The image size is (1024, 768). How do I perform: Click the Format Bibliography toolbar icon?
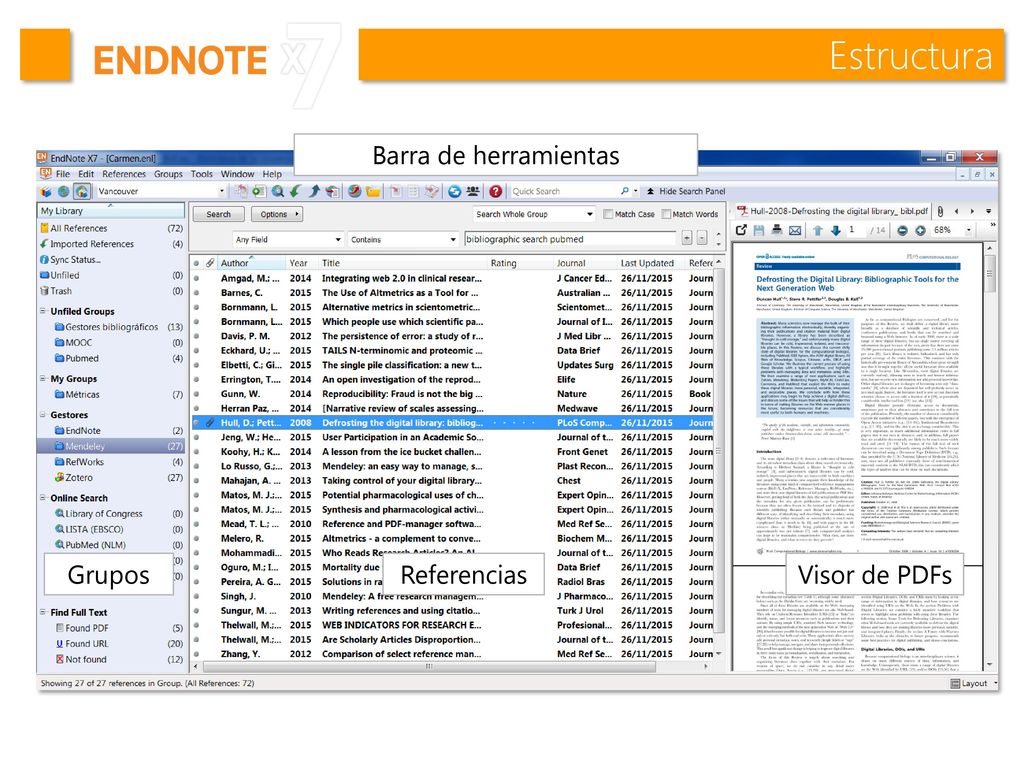pos(413,191)
